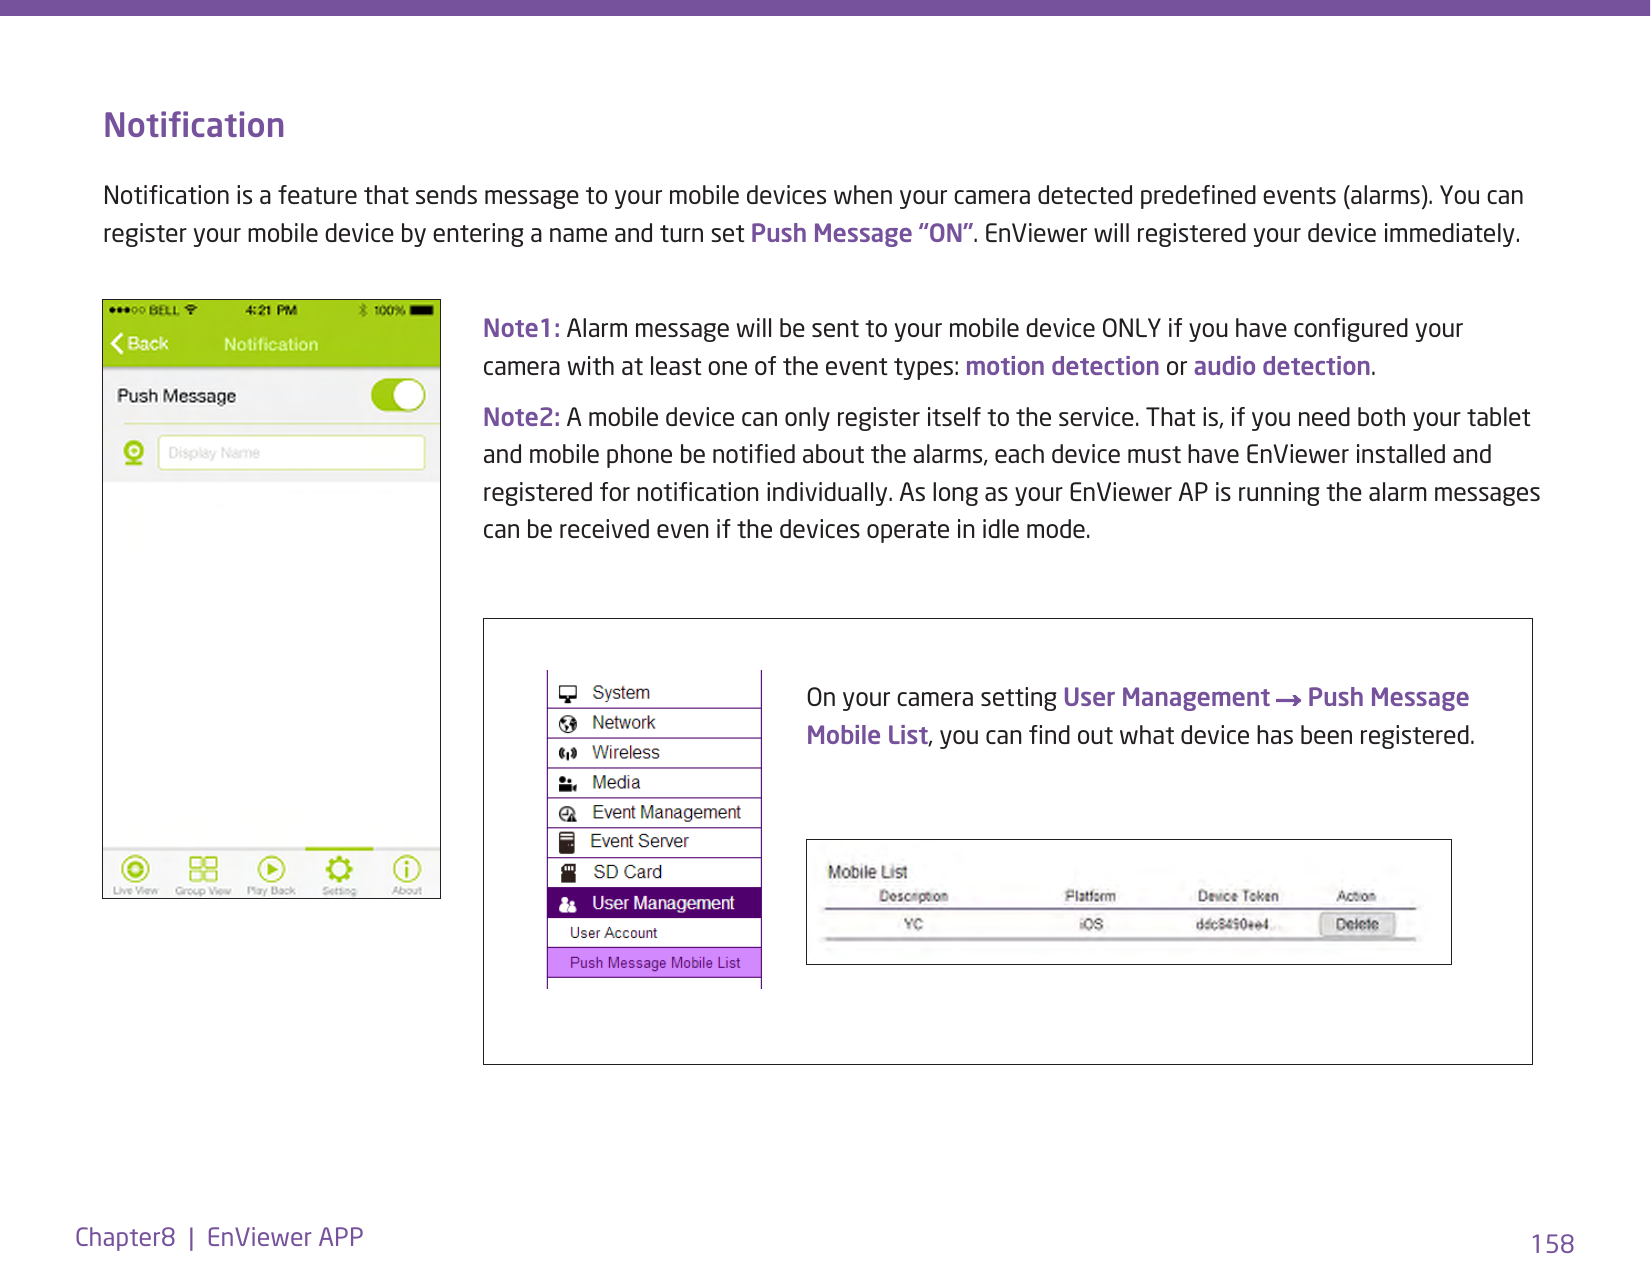Click the Notification page heading
Screen dimensions: 1651x1275
pyautogui.click(x=194, y=125)
